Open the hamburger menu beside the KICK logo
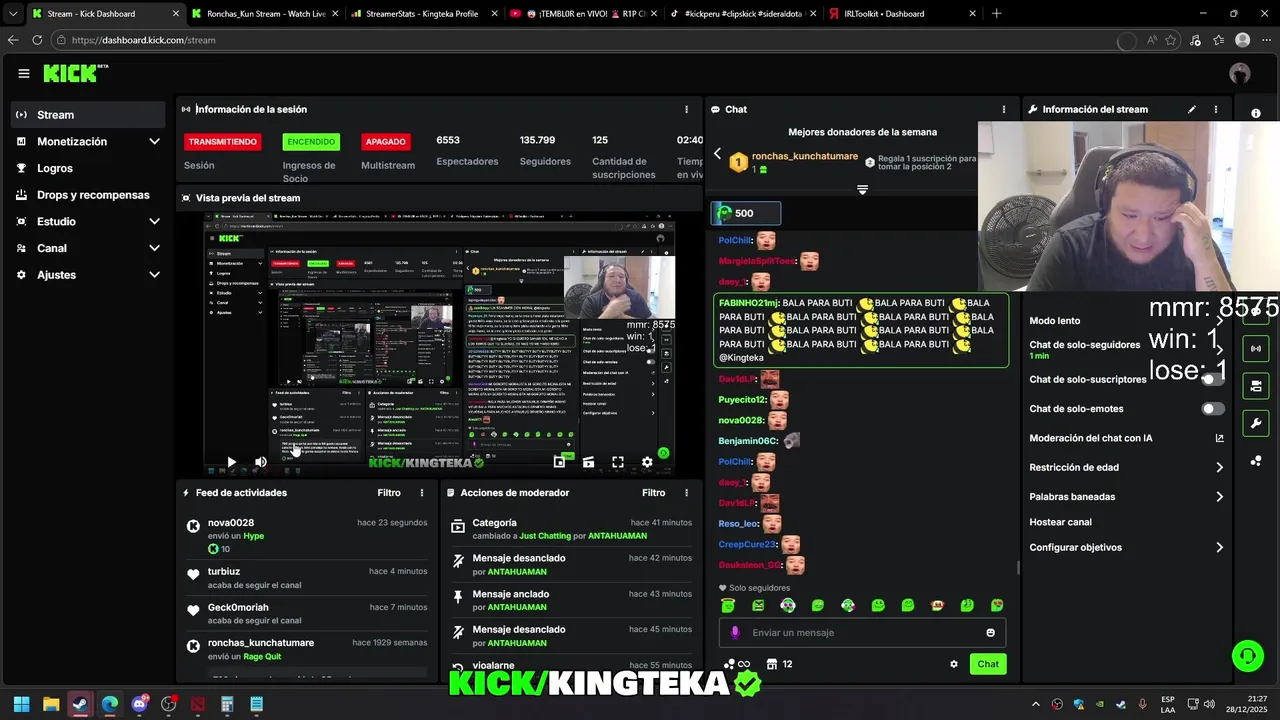This screenshot has width=1280, height=720. click(24, 73)
